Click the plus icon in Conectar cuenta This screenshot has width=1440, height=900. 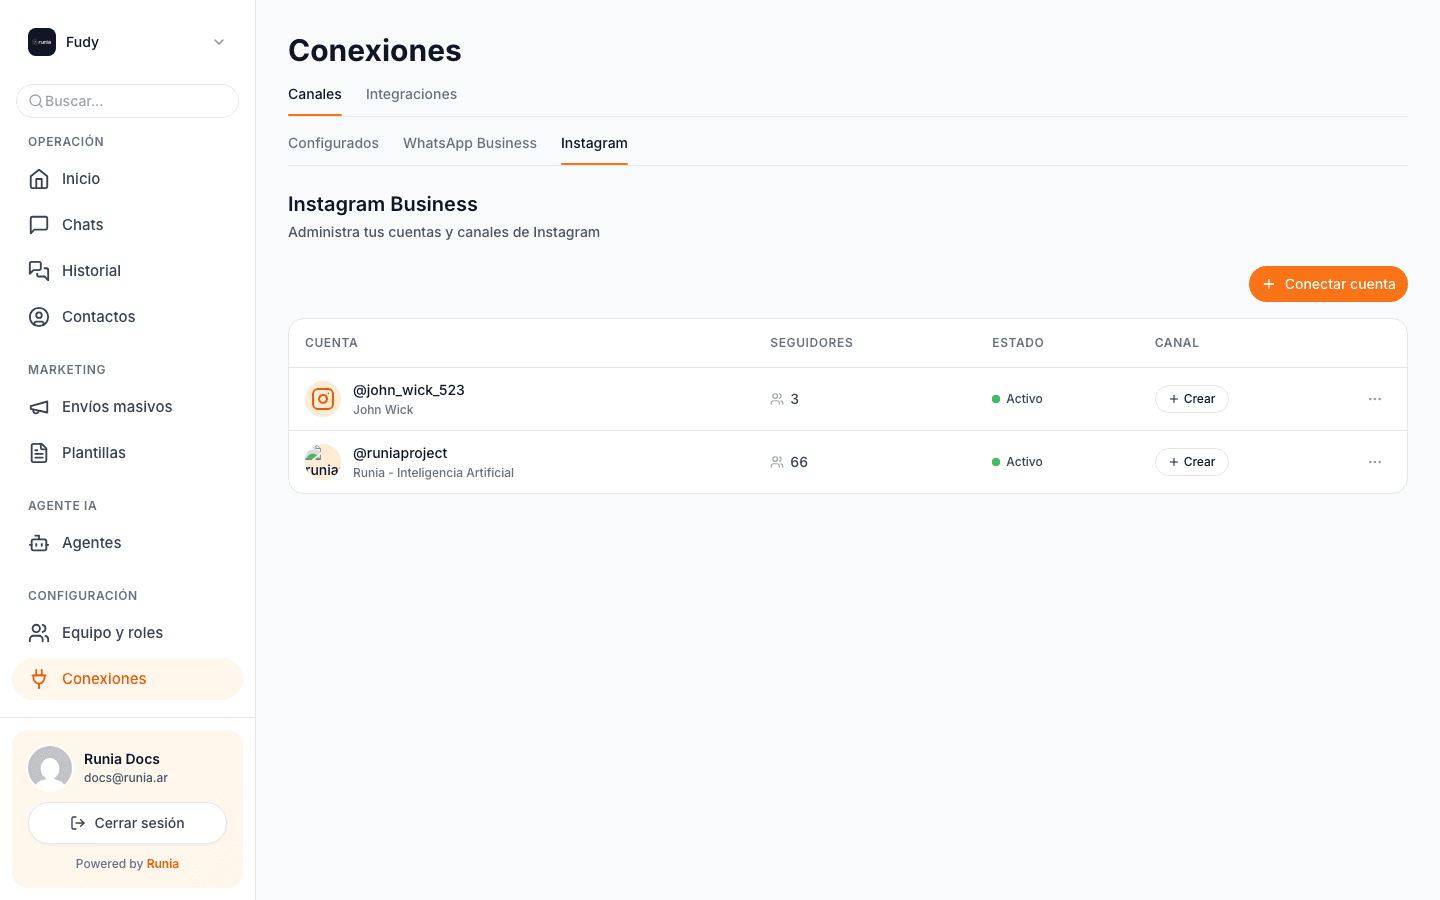click(x=1269, y=284)
